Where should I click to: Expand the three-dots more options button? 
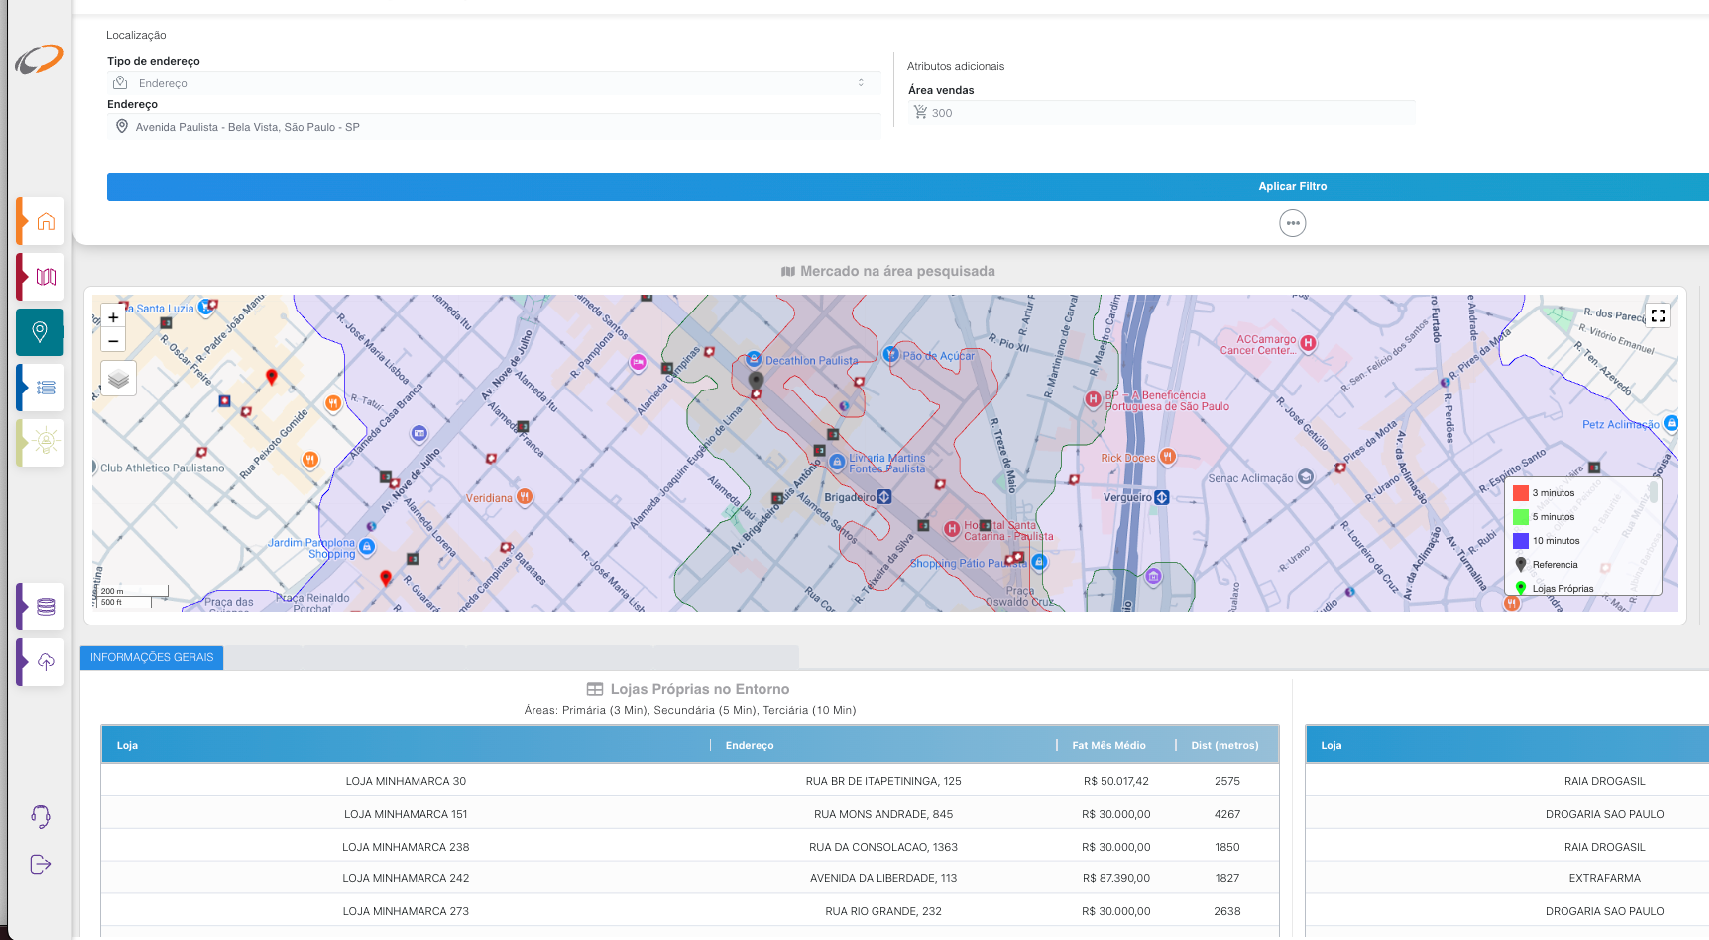[x=1292, y=223]
